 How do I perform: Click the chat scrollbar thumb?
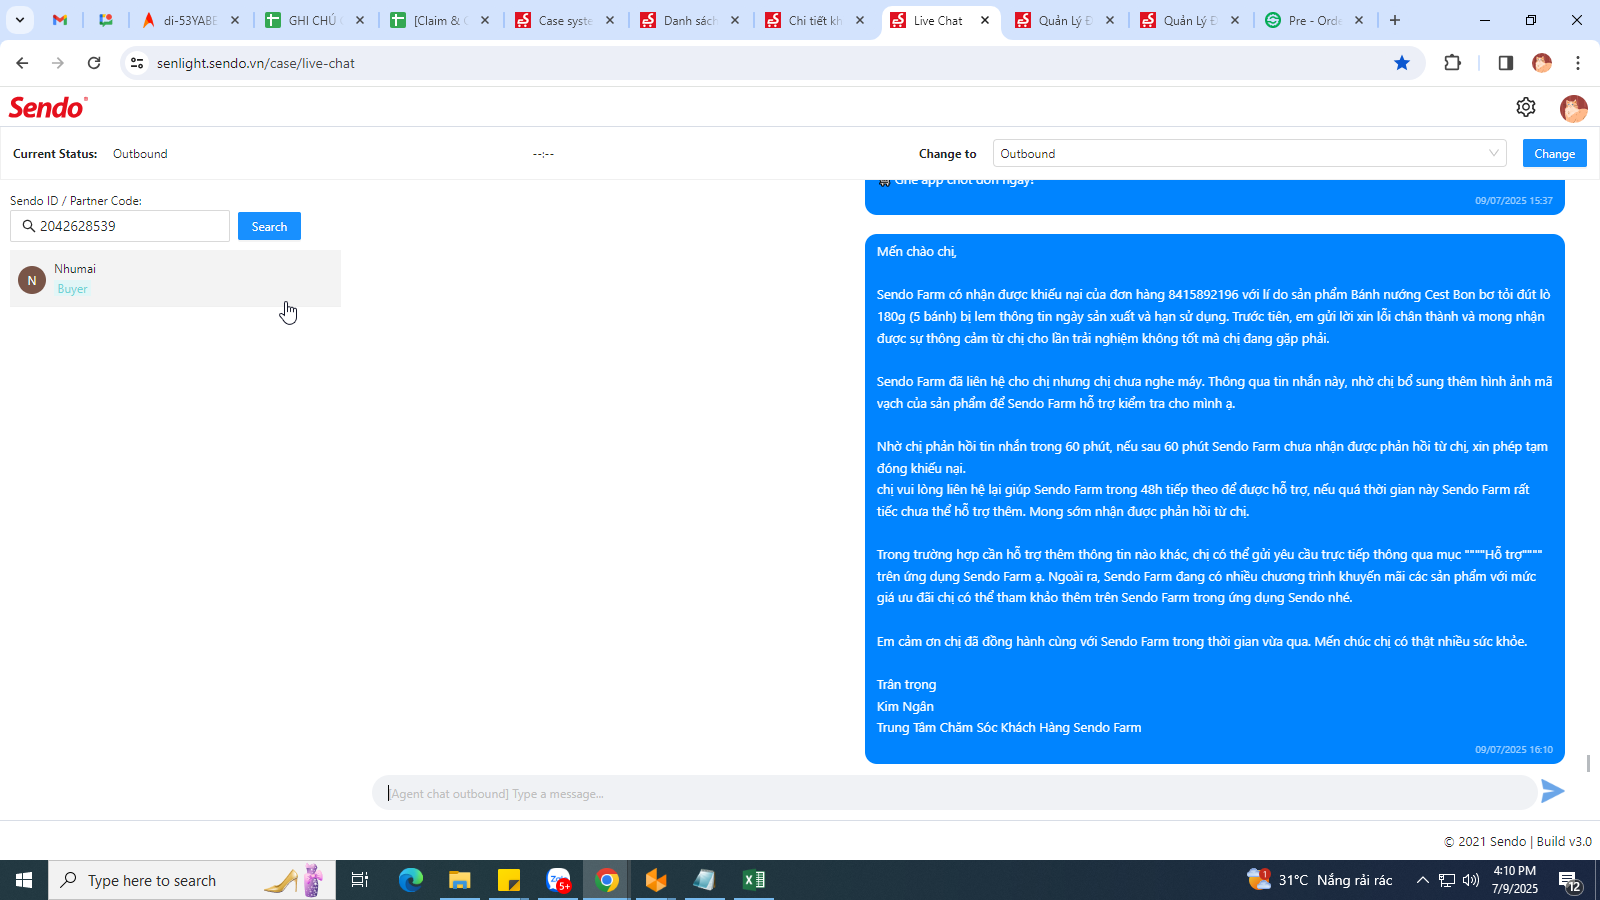coord(1588,763)
